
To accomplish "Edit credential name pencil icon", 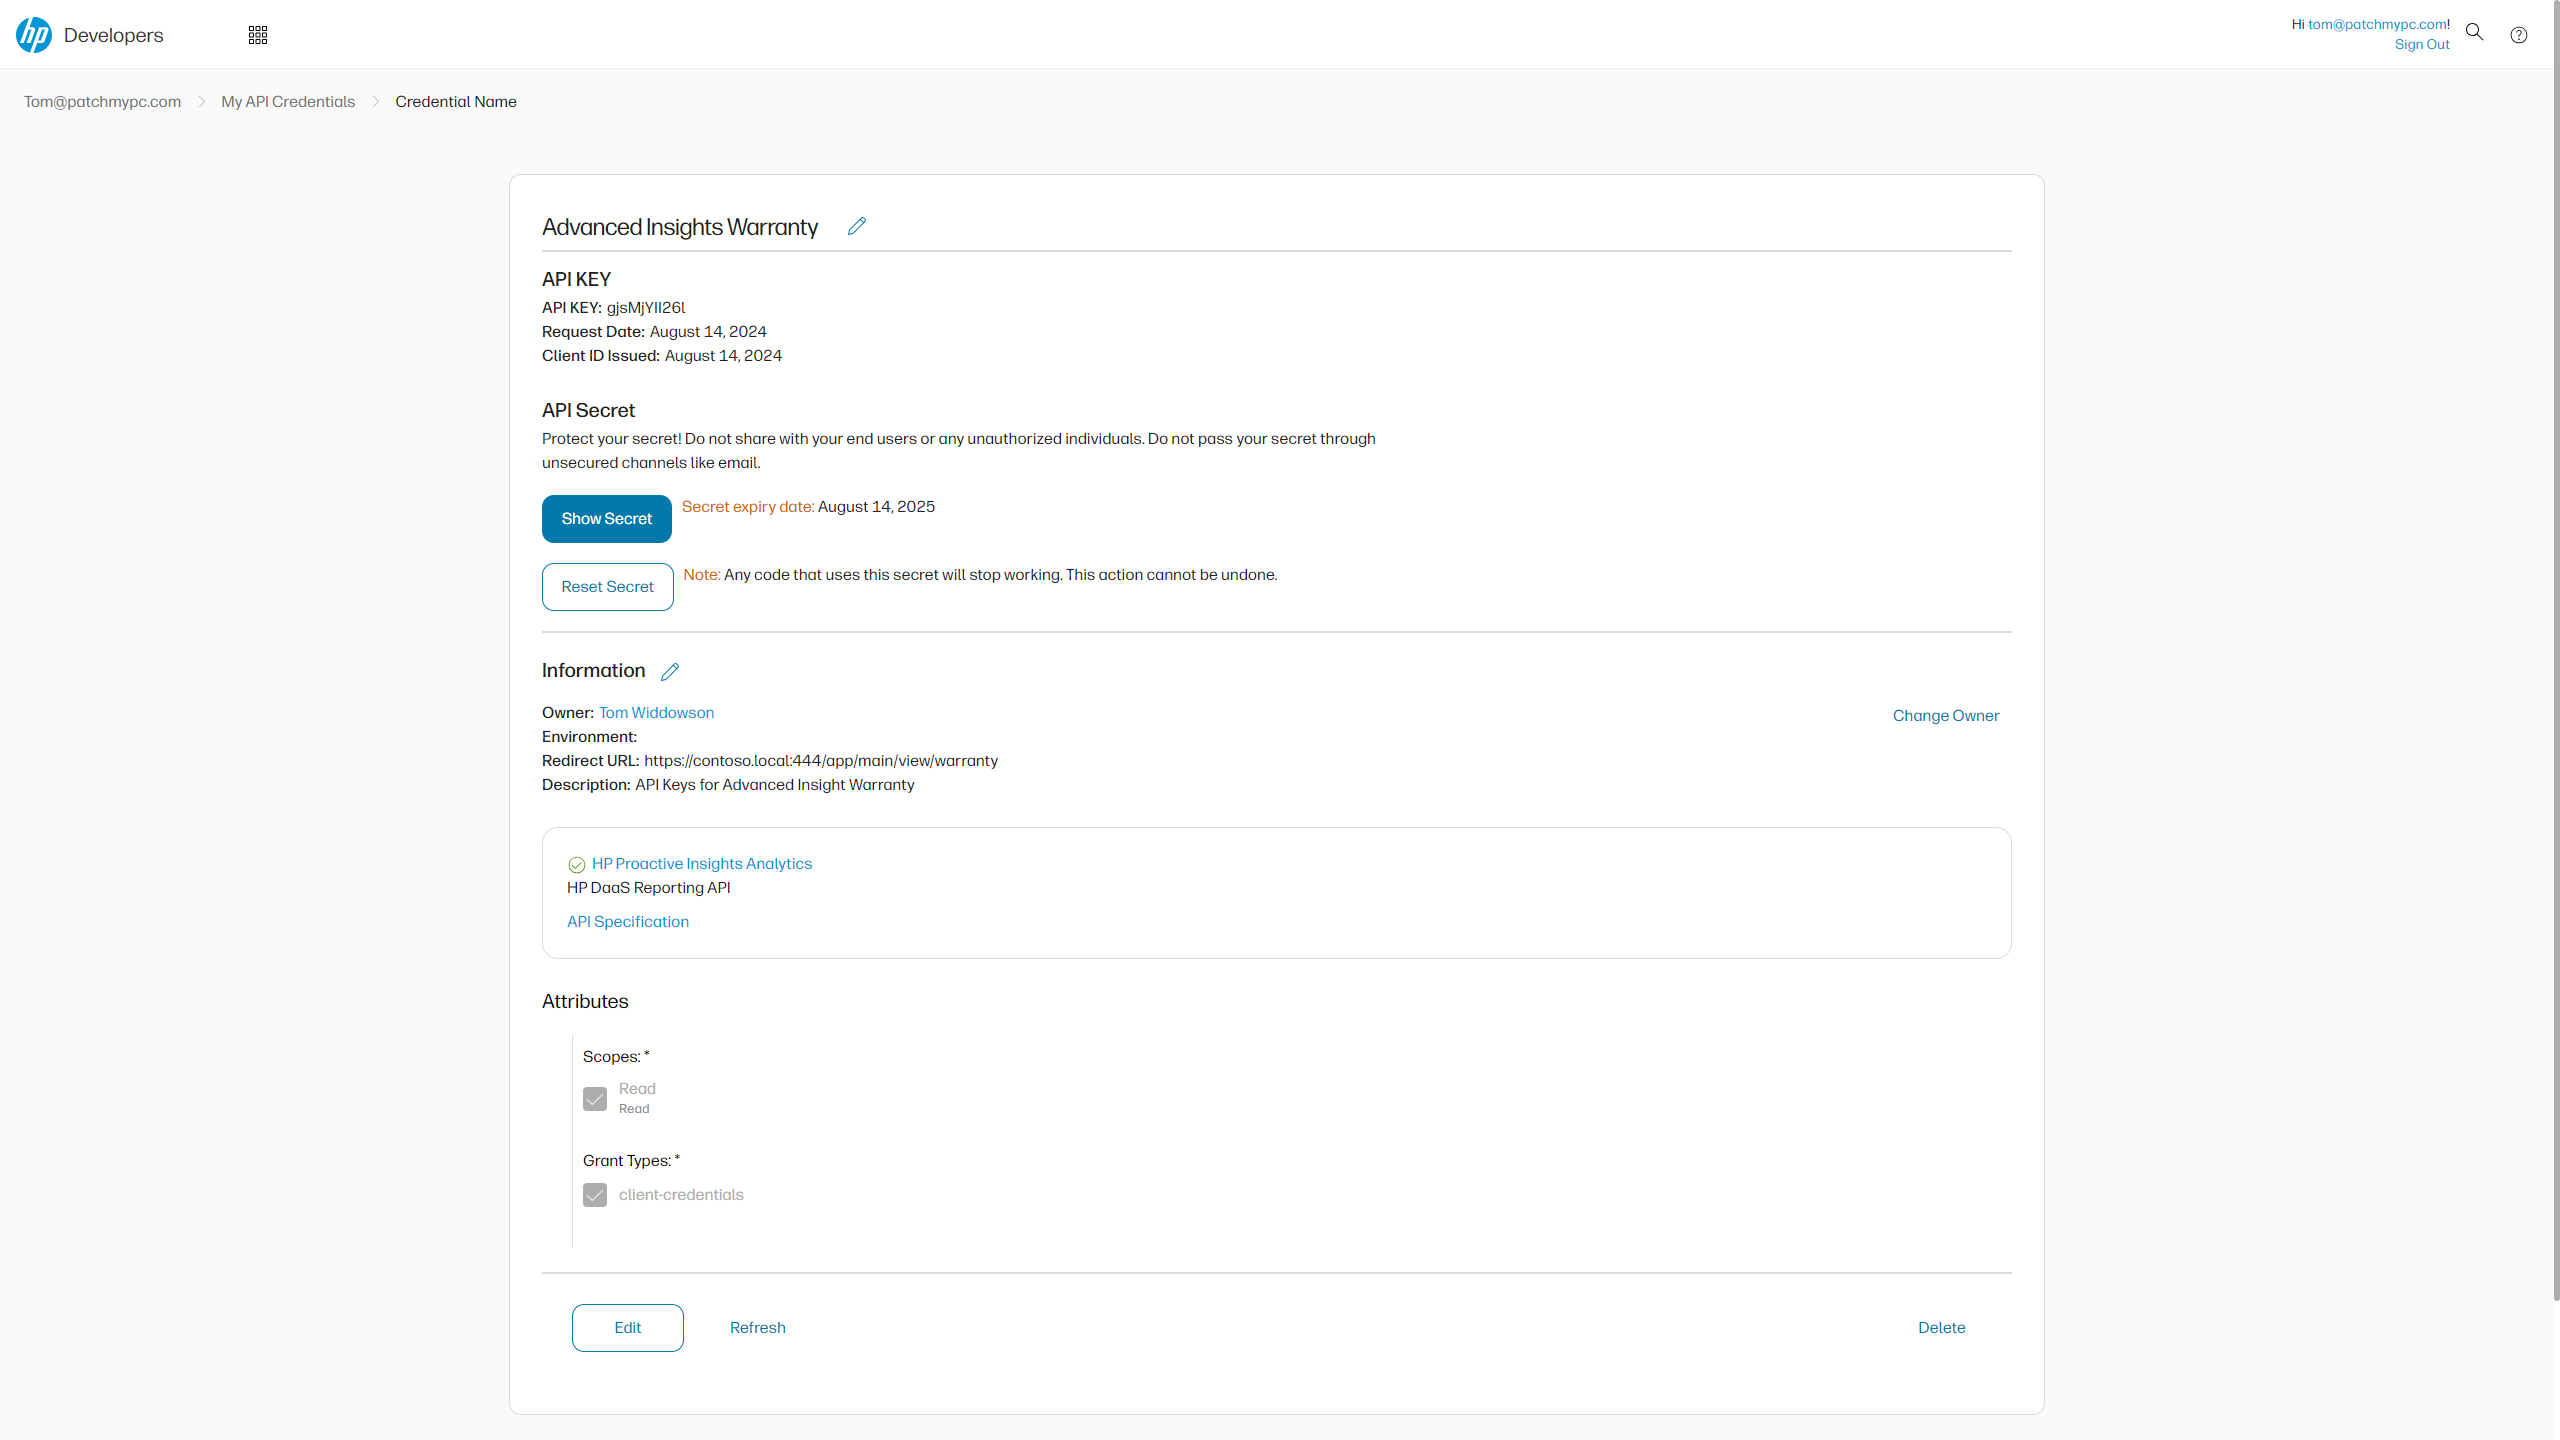I will click(857, 226).
